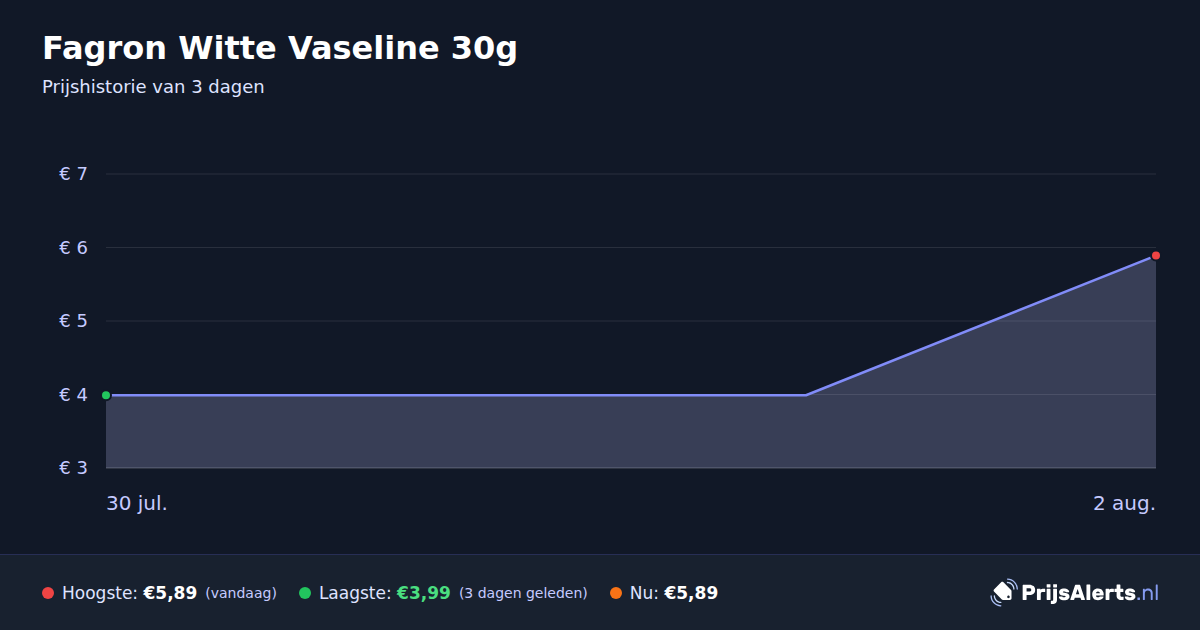Click the € 5 axis label
The height and width of the screenshot is (630, 1200).
73,321
